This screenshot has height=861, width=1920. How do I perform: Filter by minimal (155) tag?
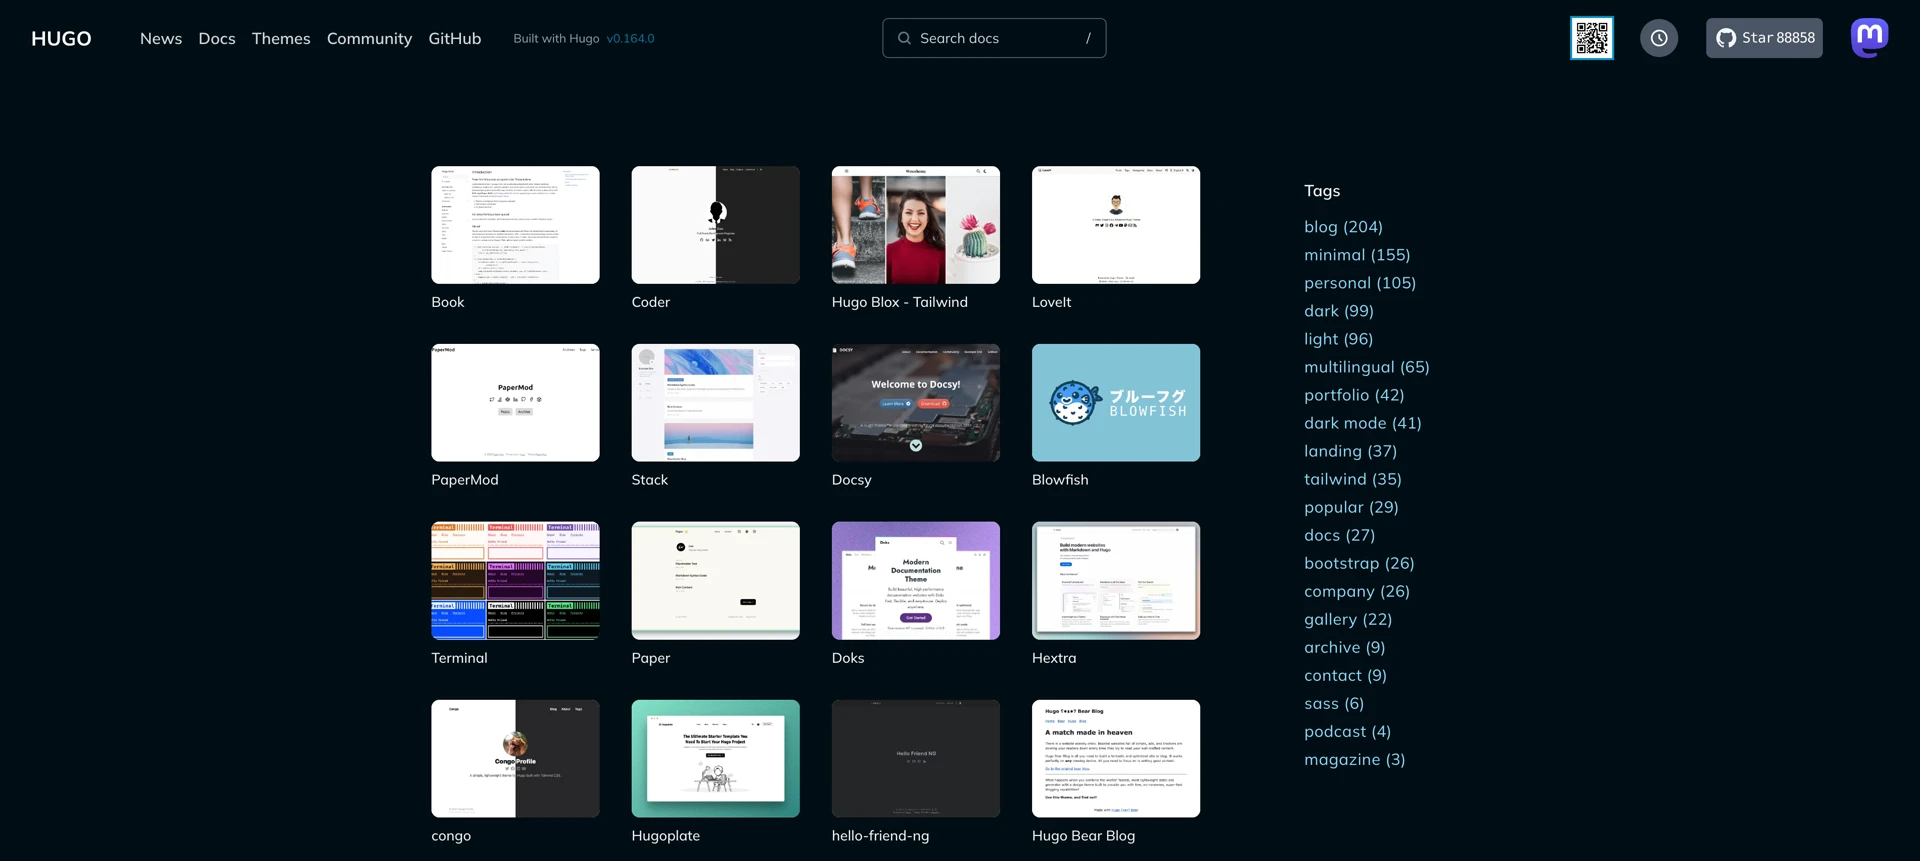click(x=1357, y=255)
